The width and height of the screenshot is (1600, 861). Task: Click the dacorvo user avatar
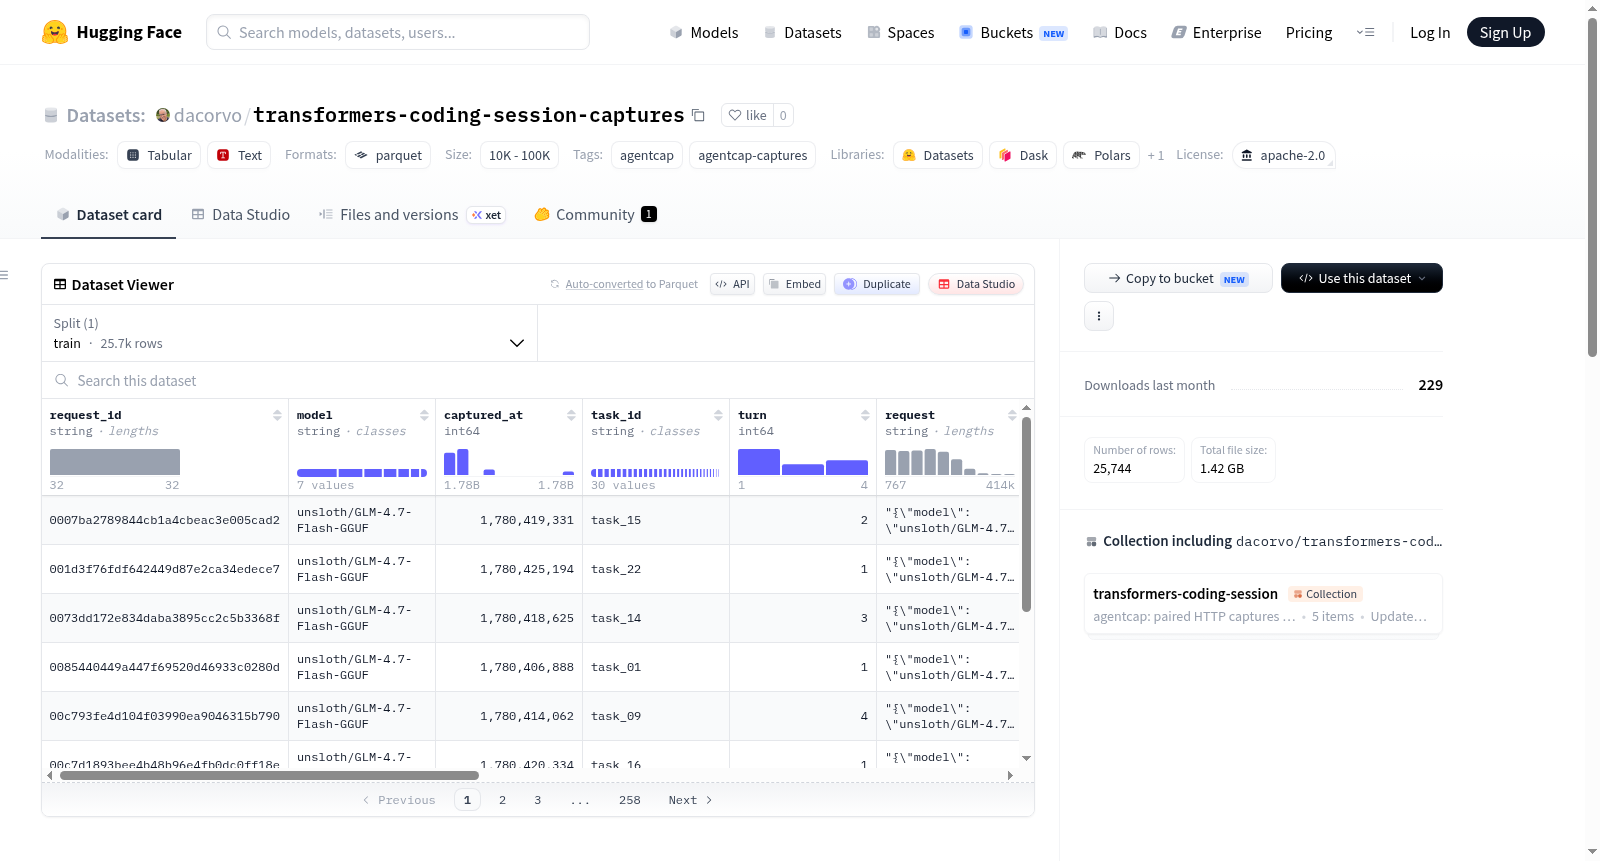163,115
